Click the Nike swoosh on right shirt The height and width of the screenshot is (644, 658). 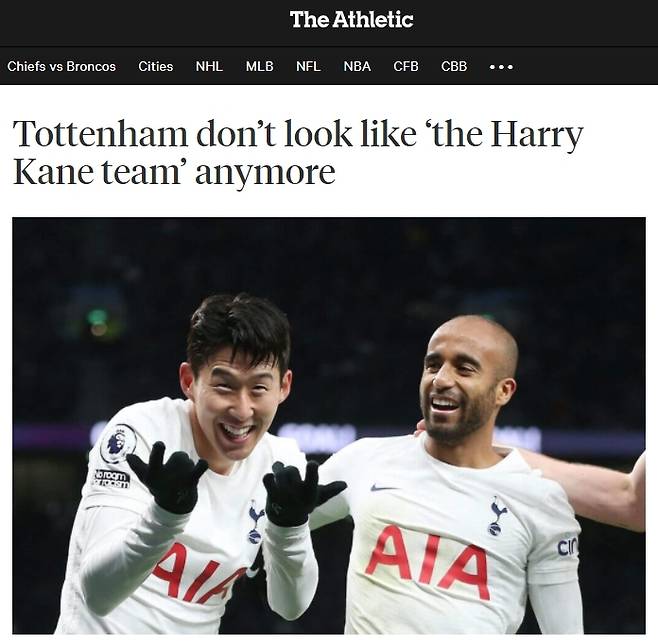pos(384,488)
